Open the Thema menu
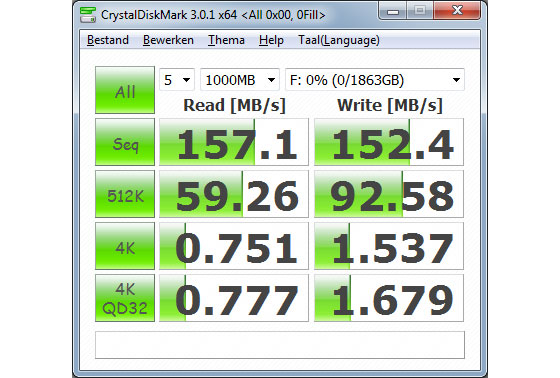The height and width of the screenshot is (378, 560). (226, 40)
